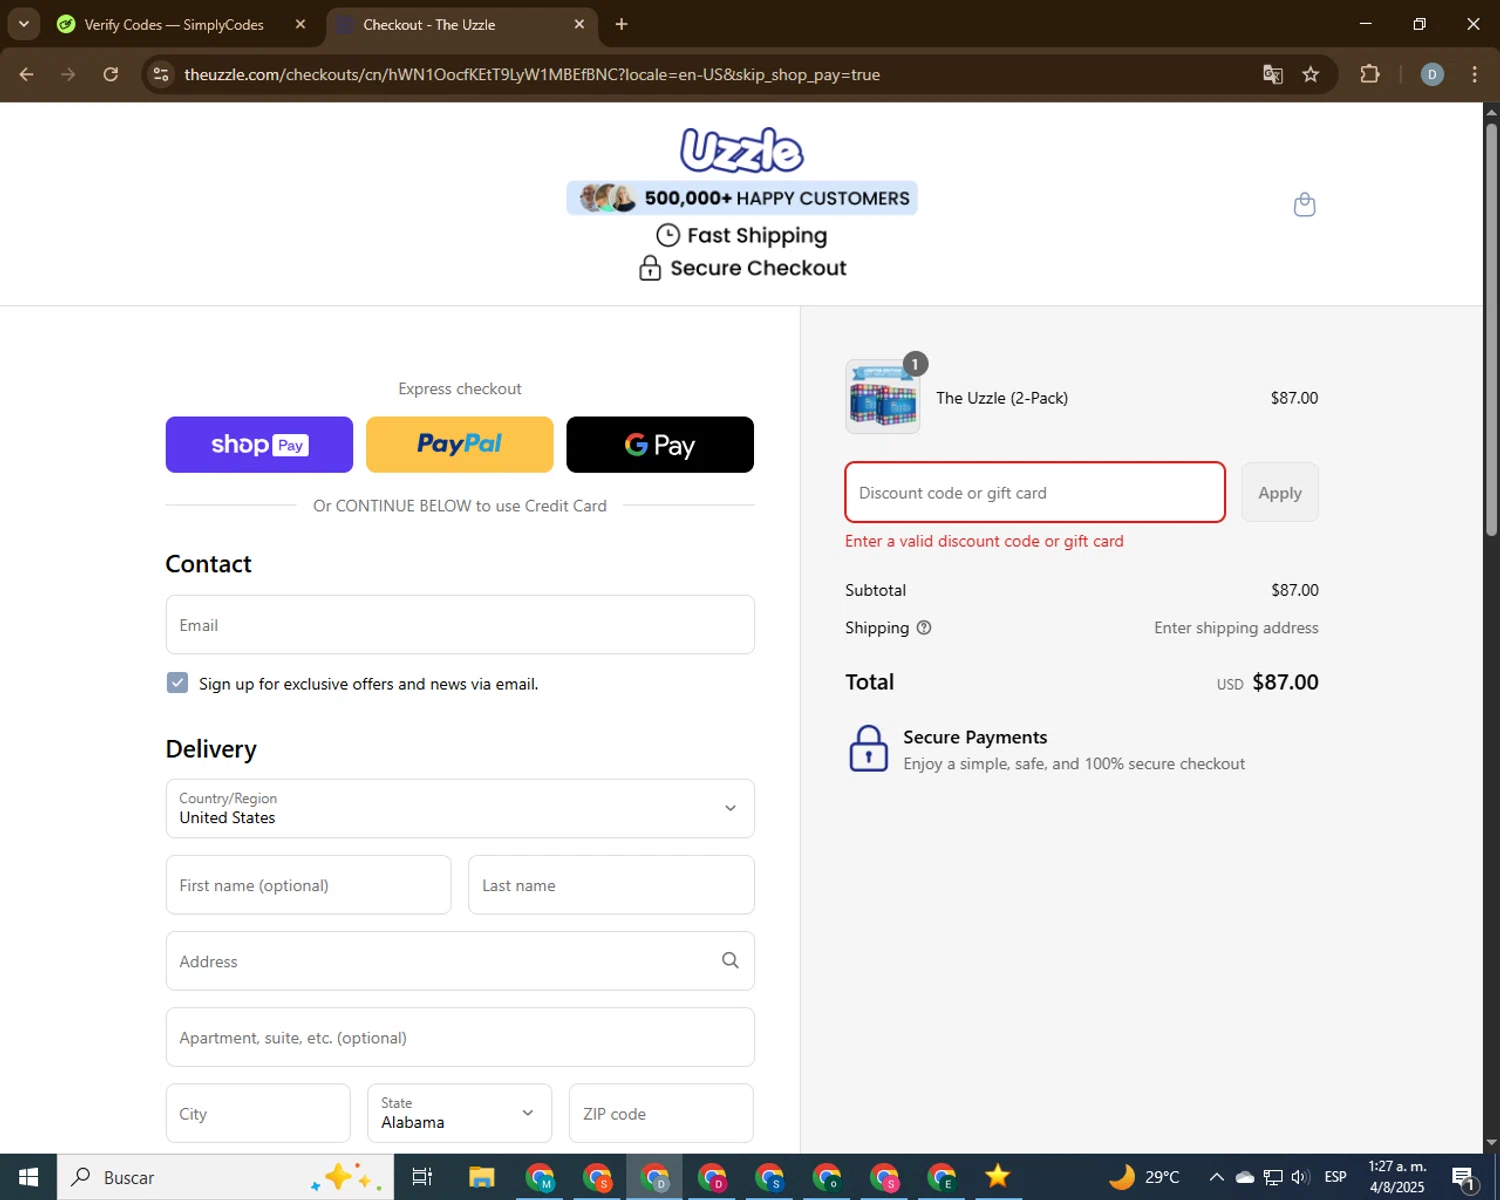View site information icon in address bar
This screenshot has width=1500, height=1200.
[161, 74]
